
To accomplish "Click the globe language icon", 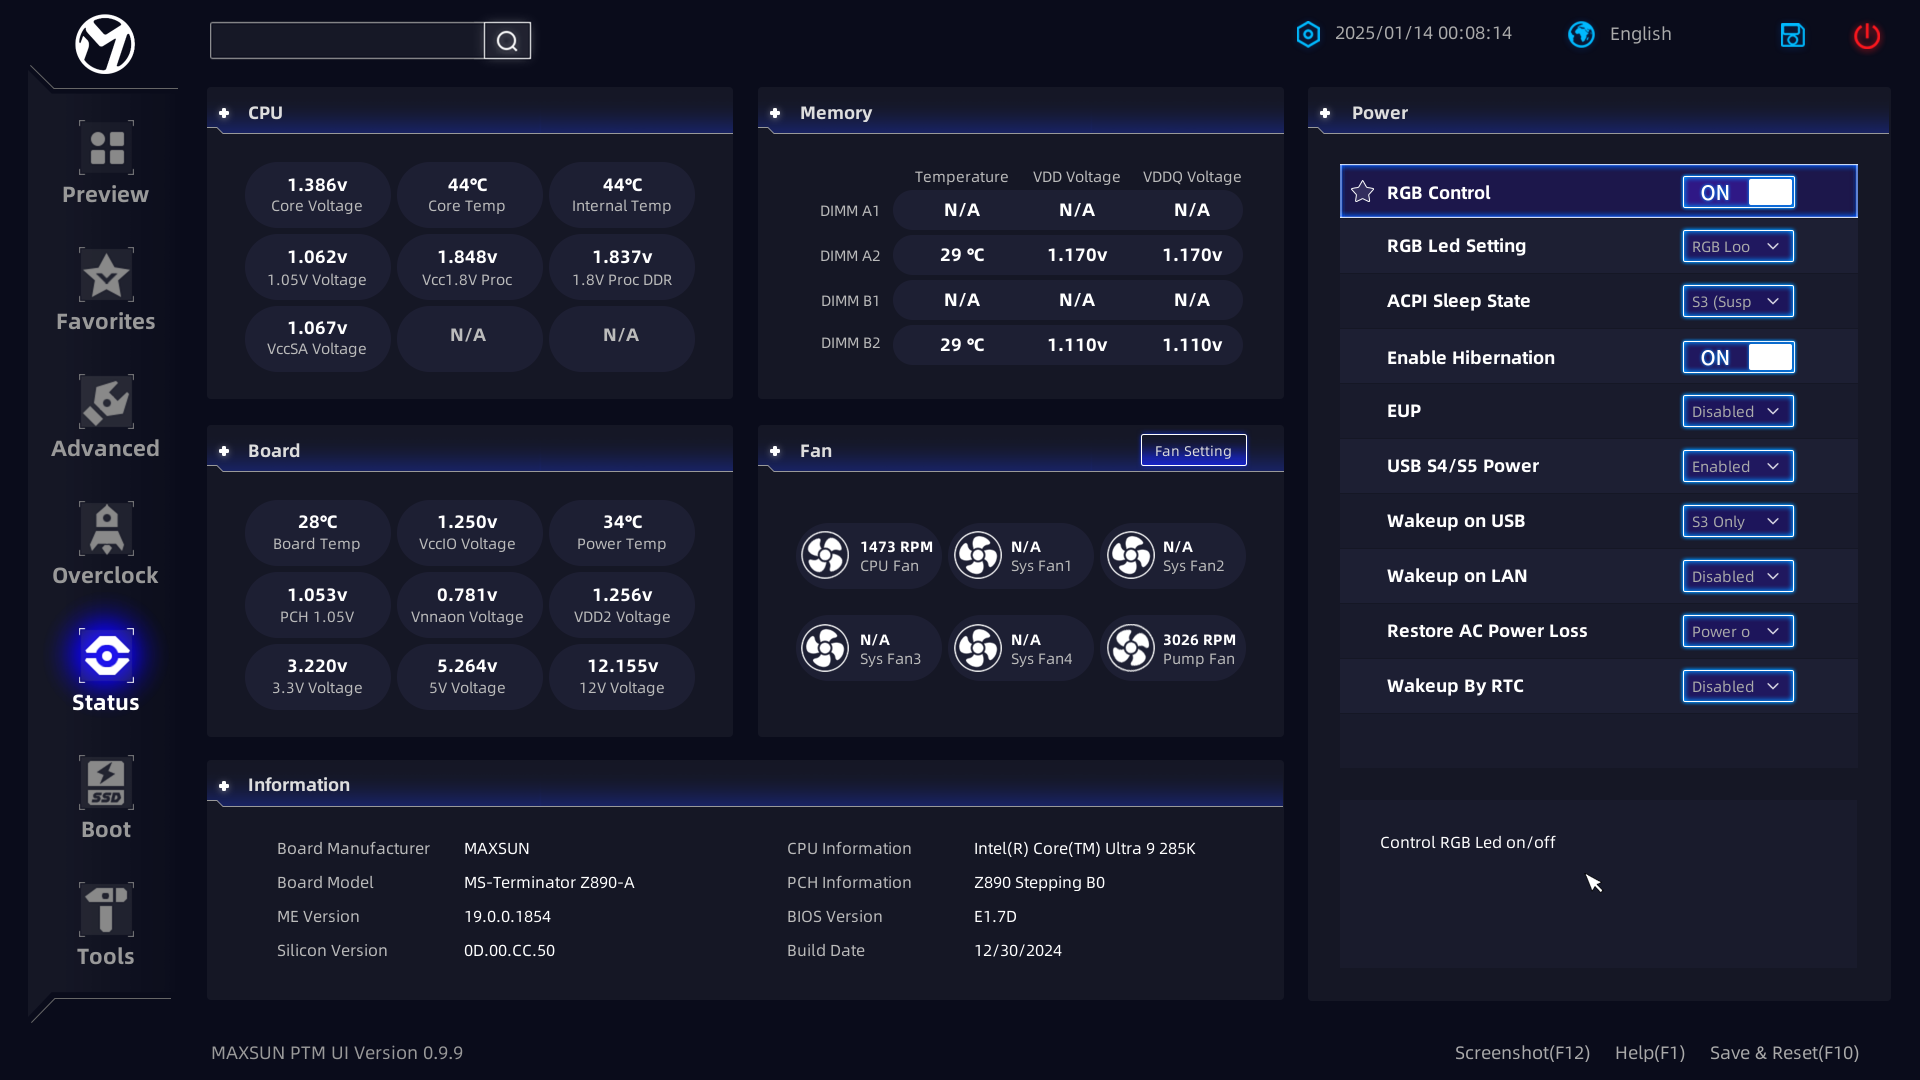I will click(1581, 34).
